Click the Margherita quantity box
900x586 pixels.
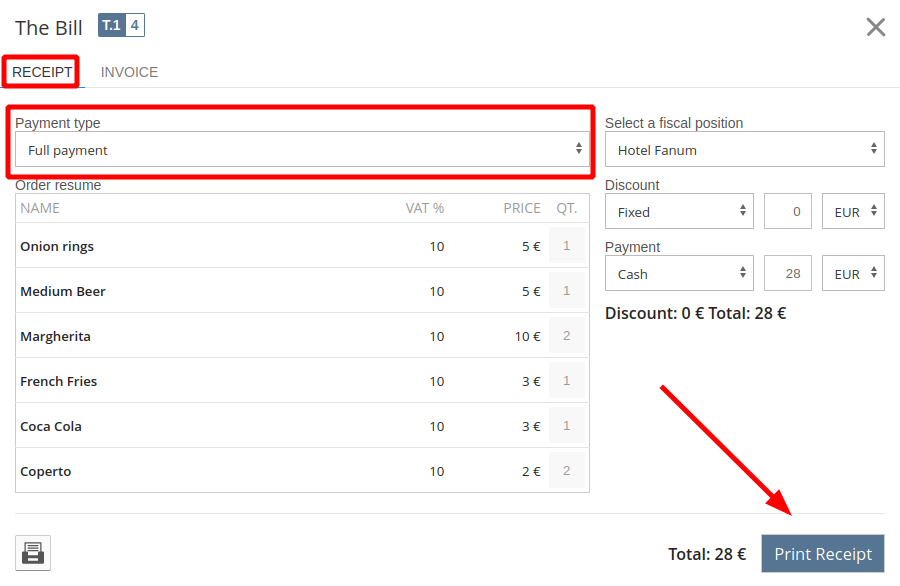(x=567, y=335)
